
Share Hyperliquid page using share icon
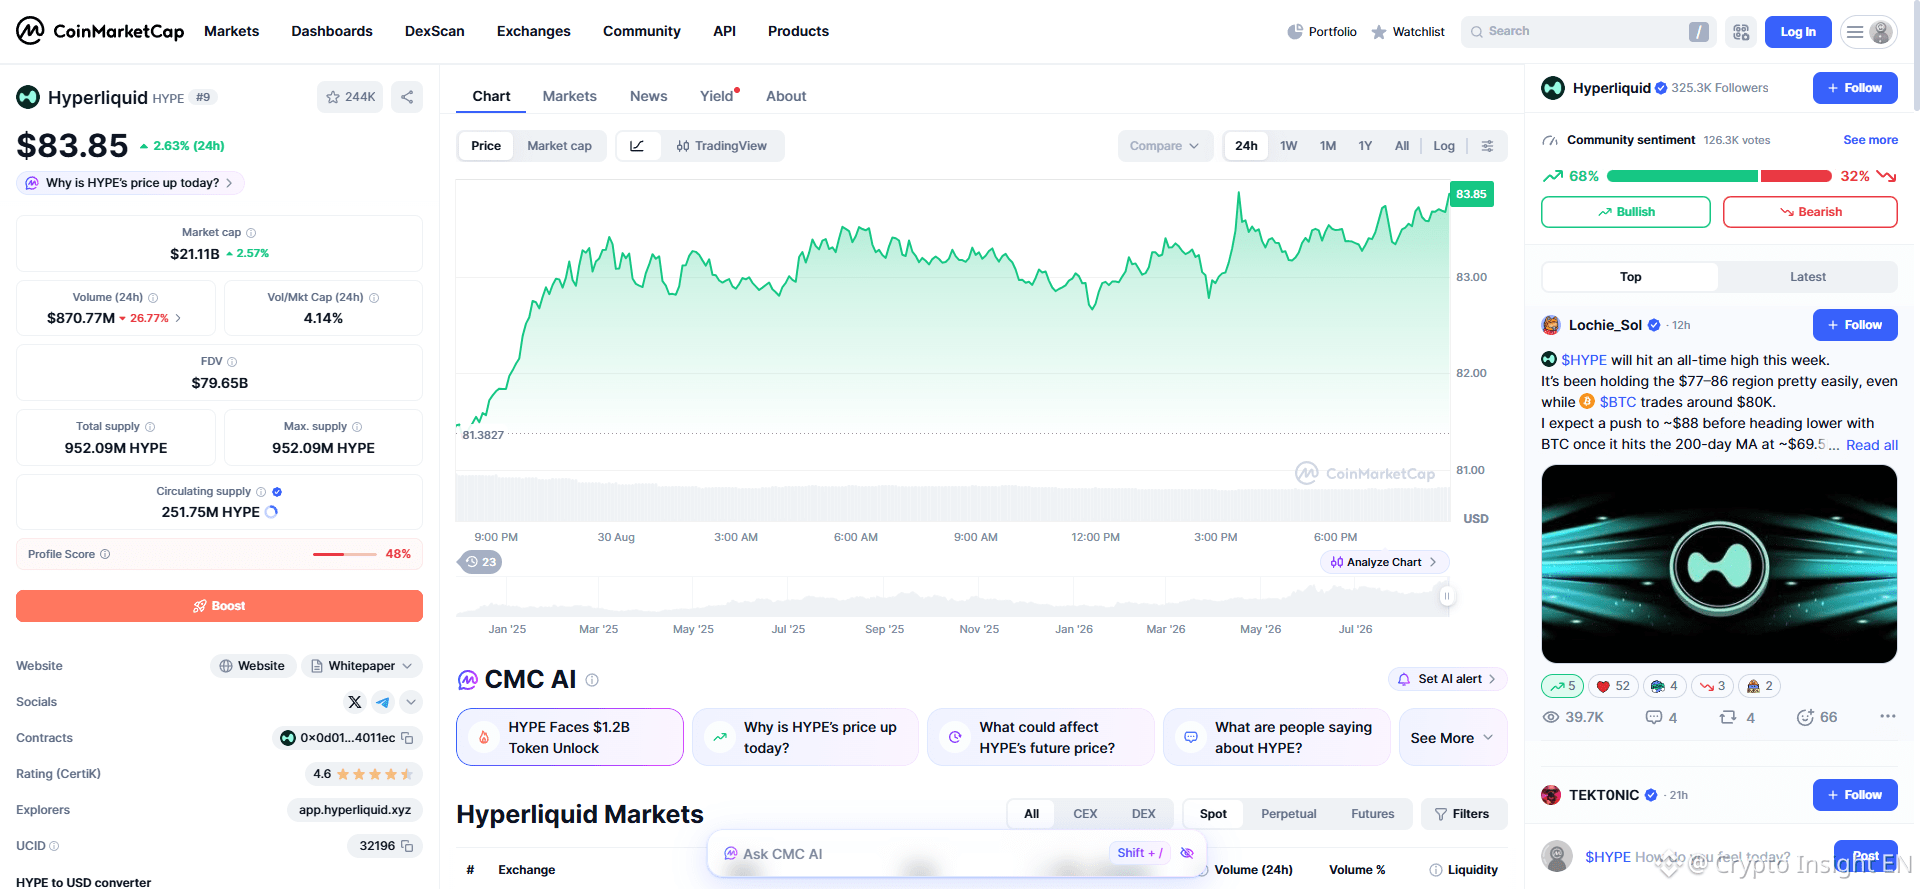pyautogui.click(x=407, y=97)
